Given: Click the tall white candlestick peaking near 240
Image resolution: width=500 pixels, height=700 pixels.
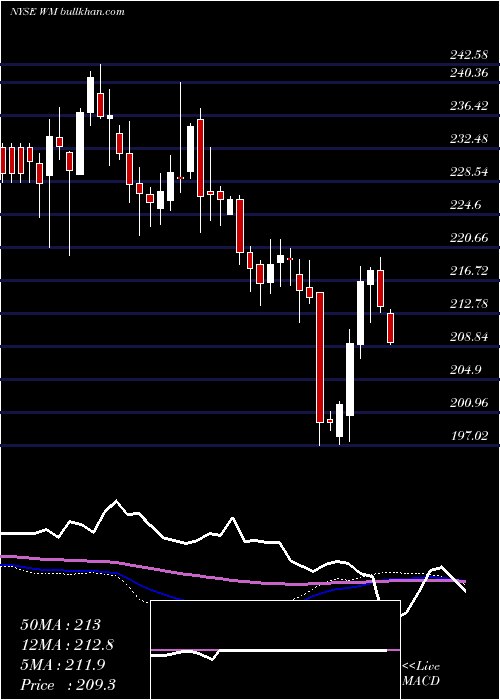Looking at the screenshot, I should [x=91, y=95].
